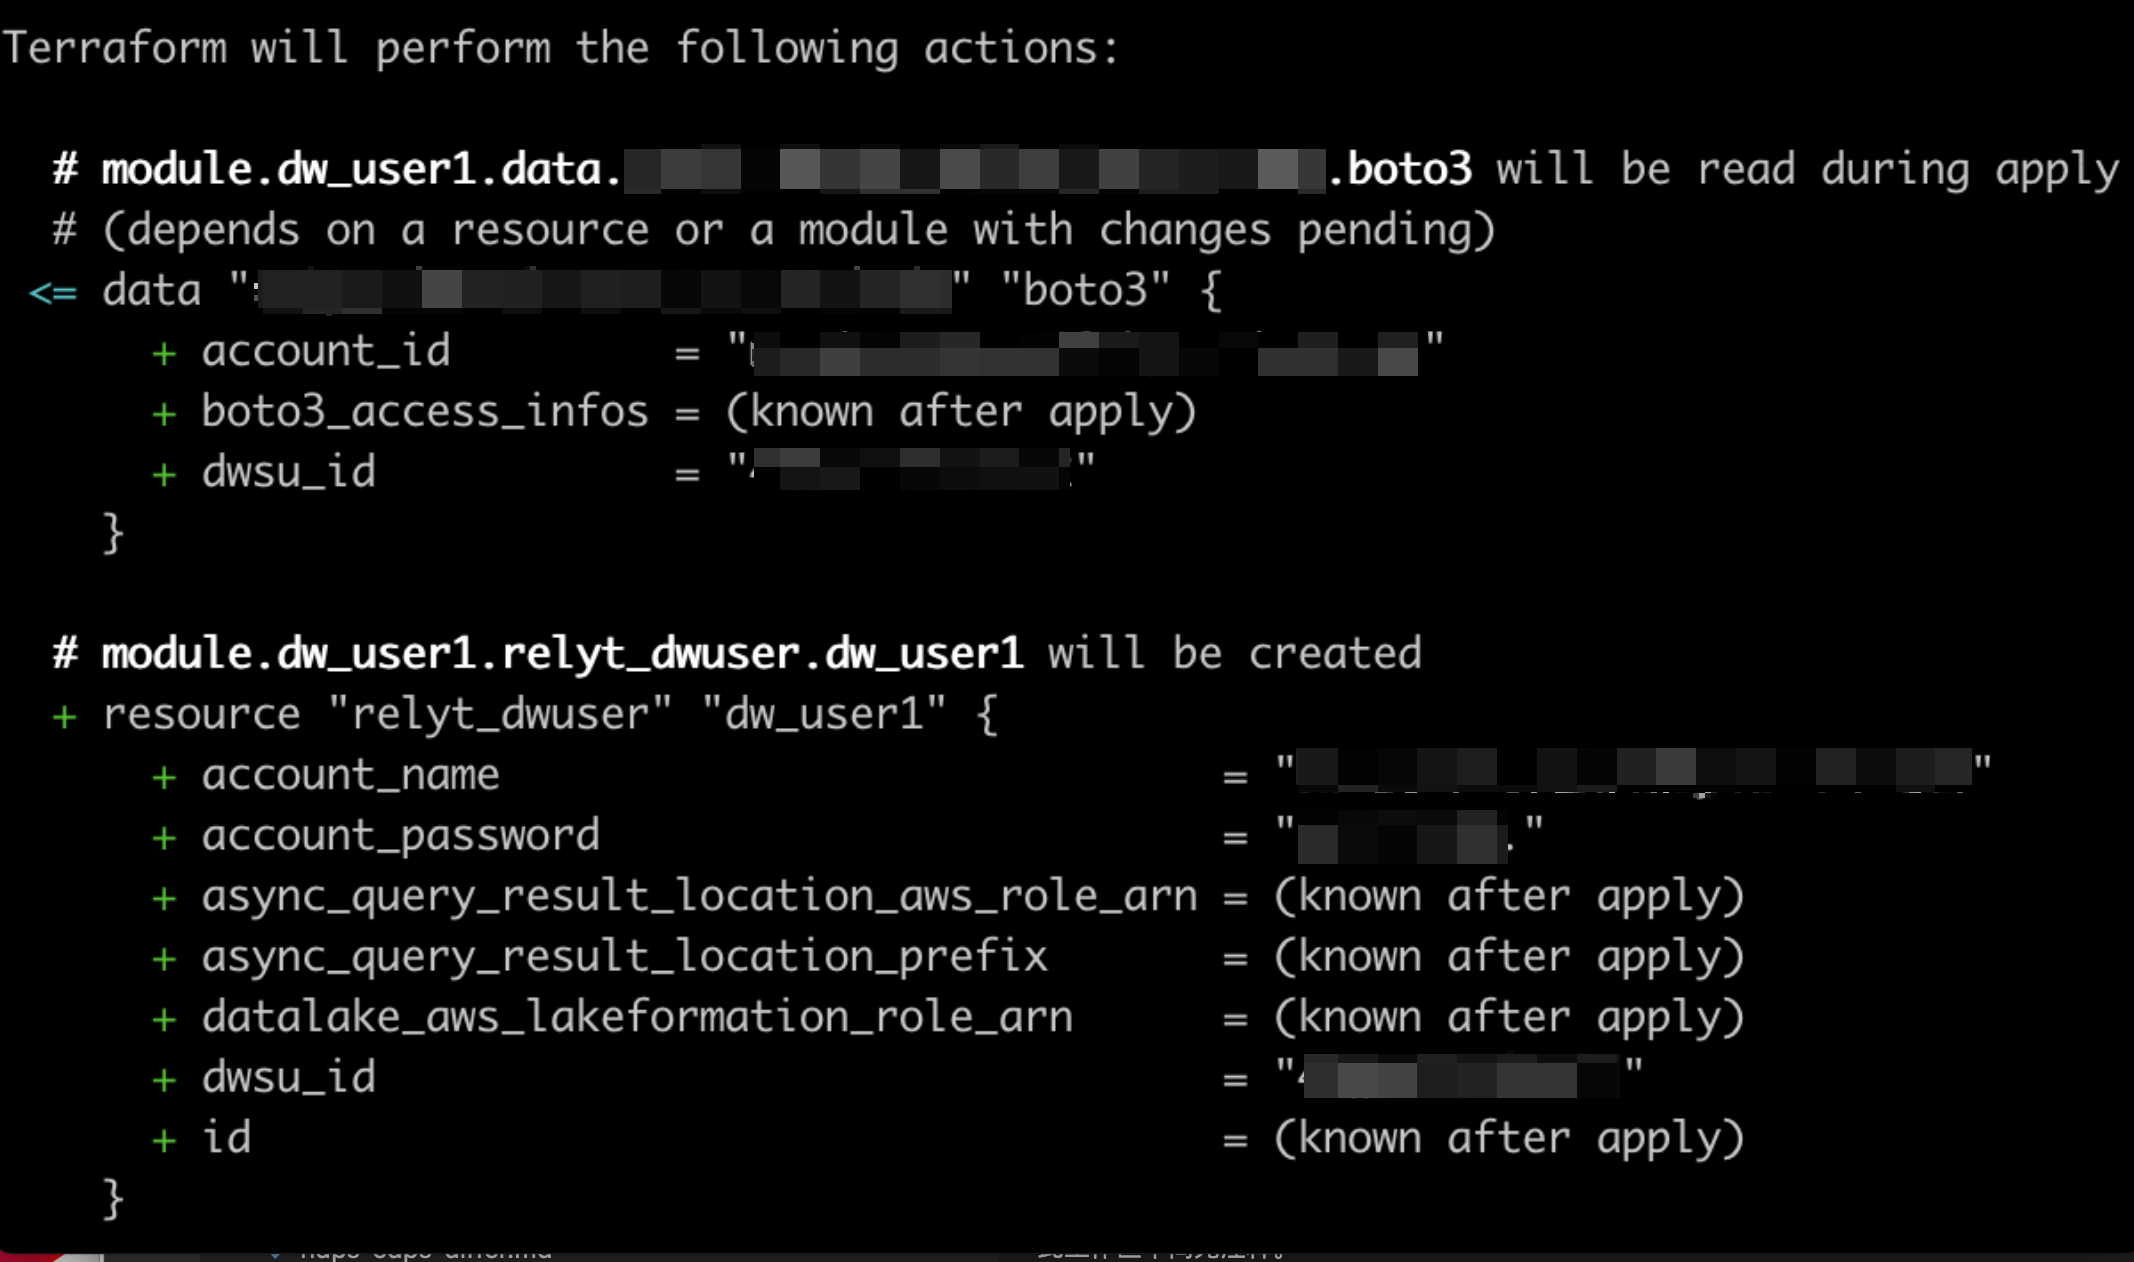Click the closing brace of the relyt_dwuser resource
The height and width of the screenshot is (1262, 2134).
[x=113, y=1198]
